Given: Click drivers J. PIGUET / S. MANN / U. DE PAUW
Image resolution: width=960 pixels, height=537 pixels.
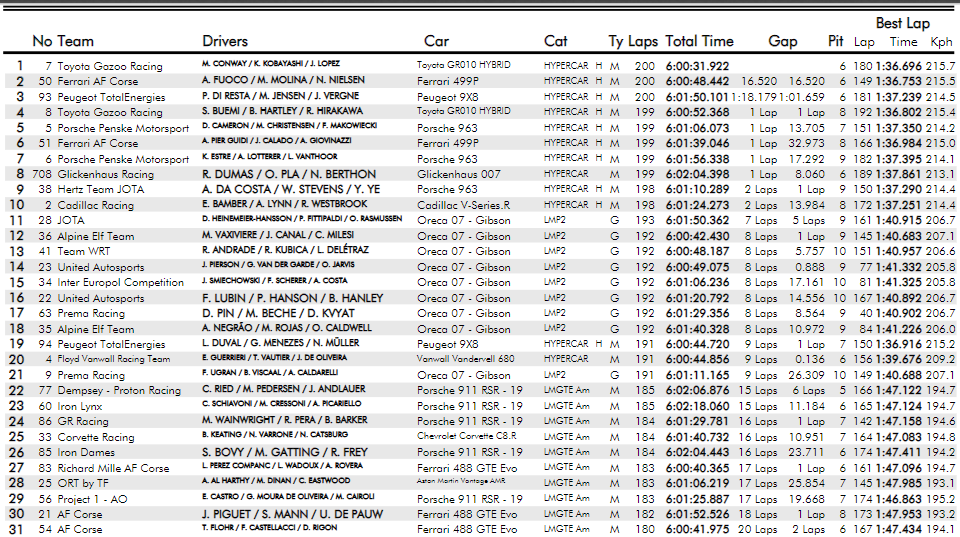Looking at the screenshot, I should (292, 514).
